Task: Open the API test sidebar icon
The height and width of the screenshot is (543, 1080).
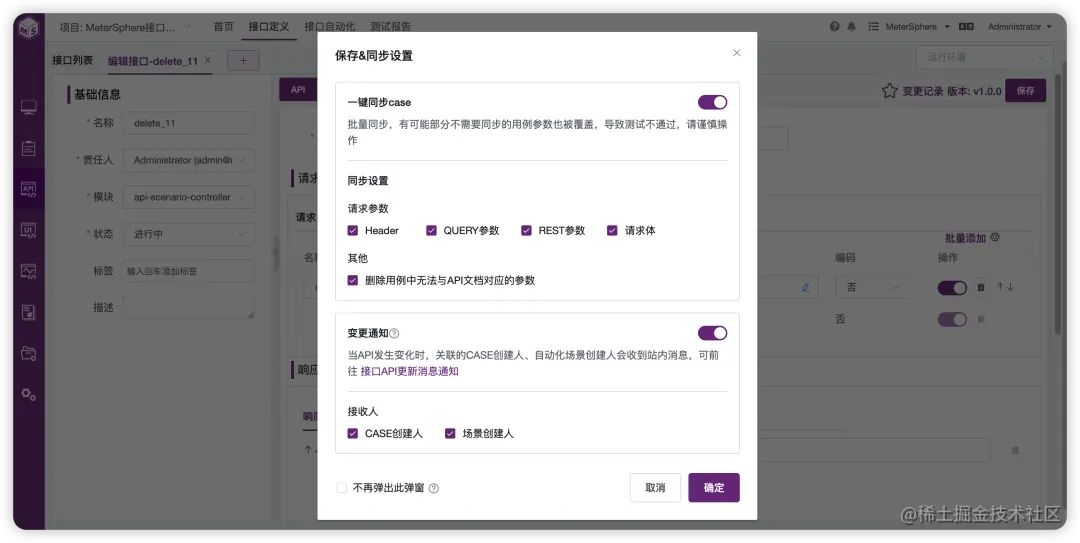Action: (28, 189)
